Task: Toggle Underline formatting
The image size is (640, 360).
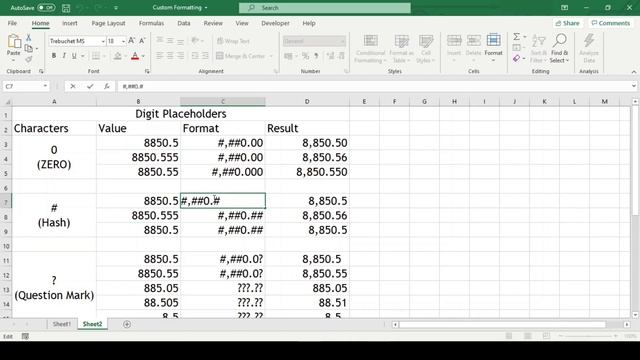Action: pos(74,56)
